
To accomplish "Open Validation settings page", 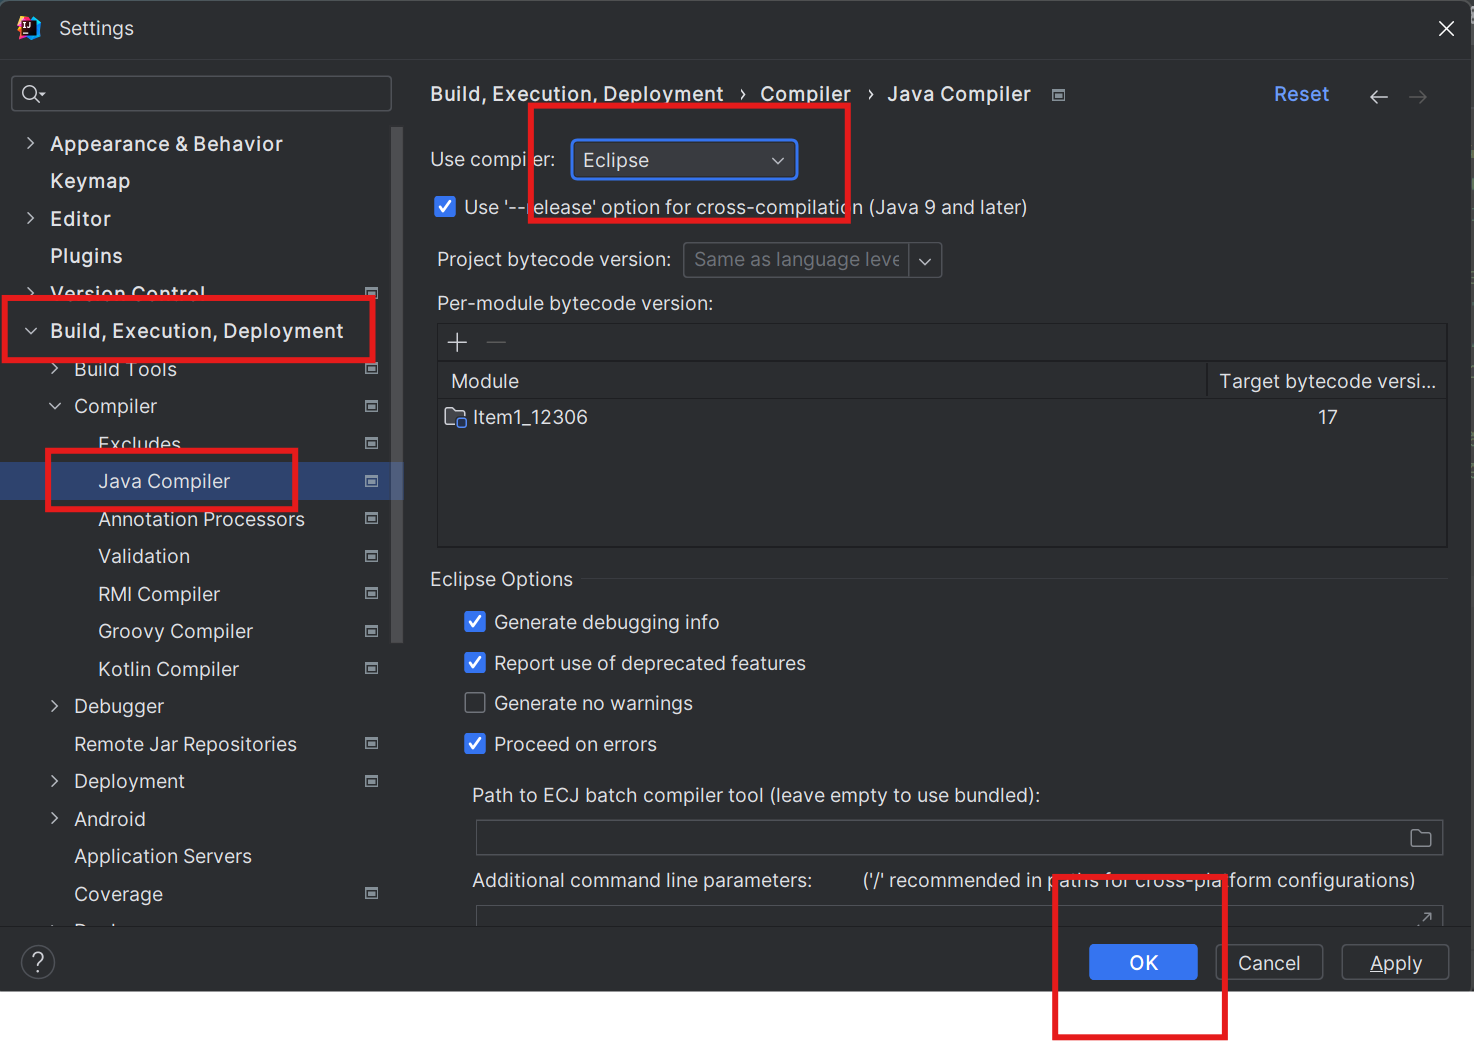I will pyautogui.click(x=144, y=556).
